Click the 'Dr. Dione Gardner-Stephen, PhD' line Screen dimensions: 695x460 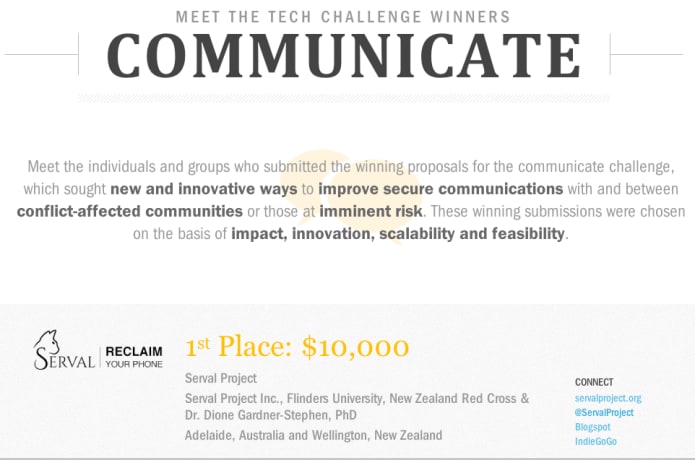[270, 415]
